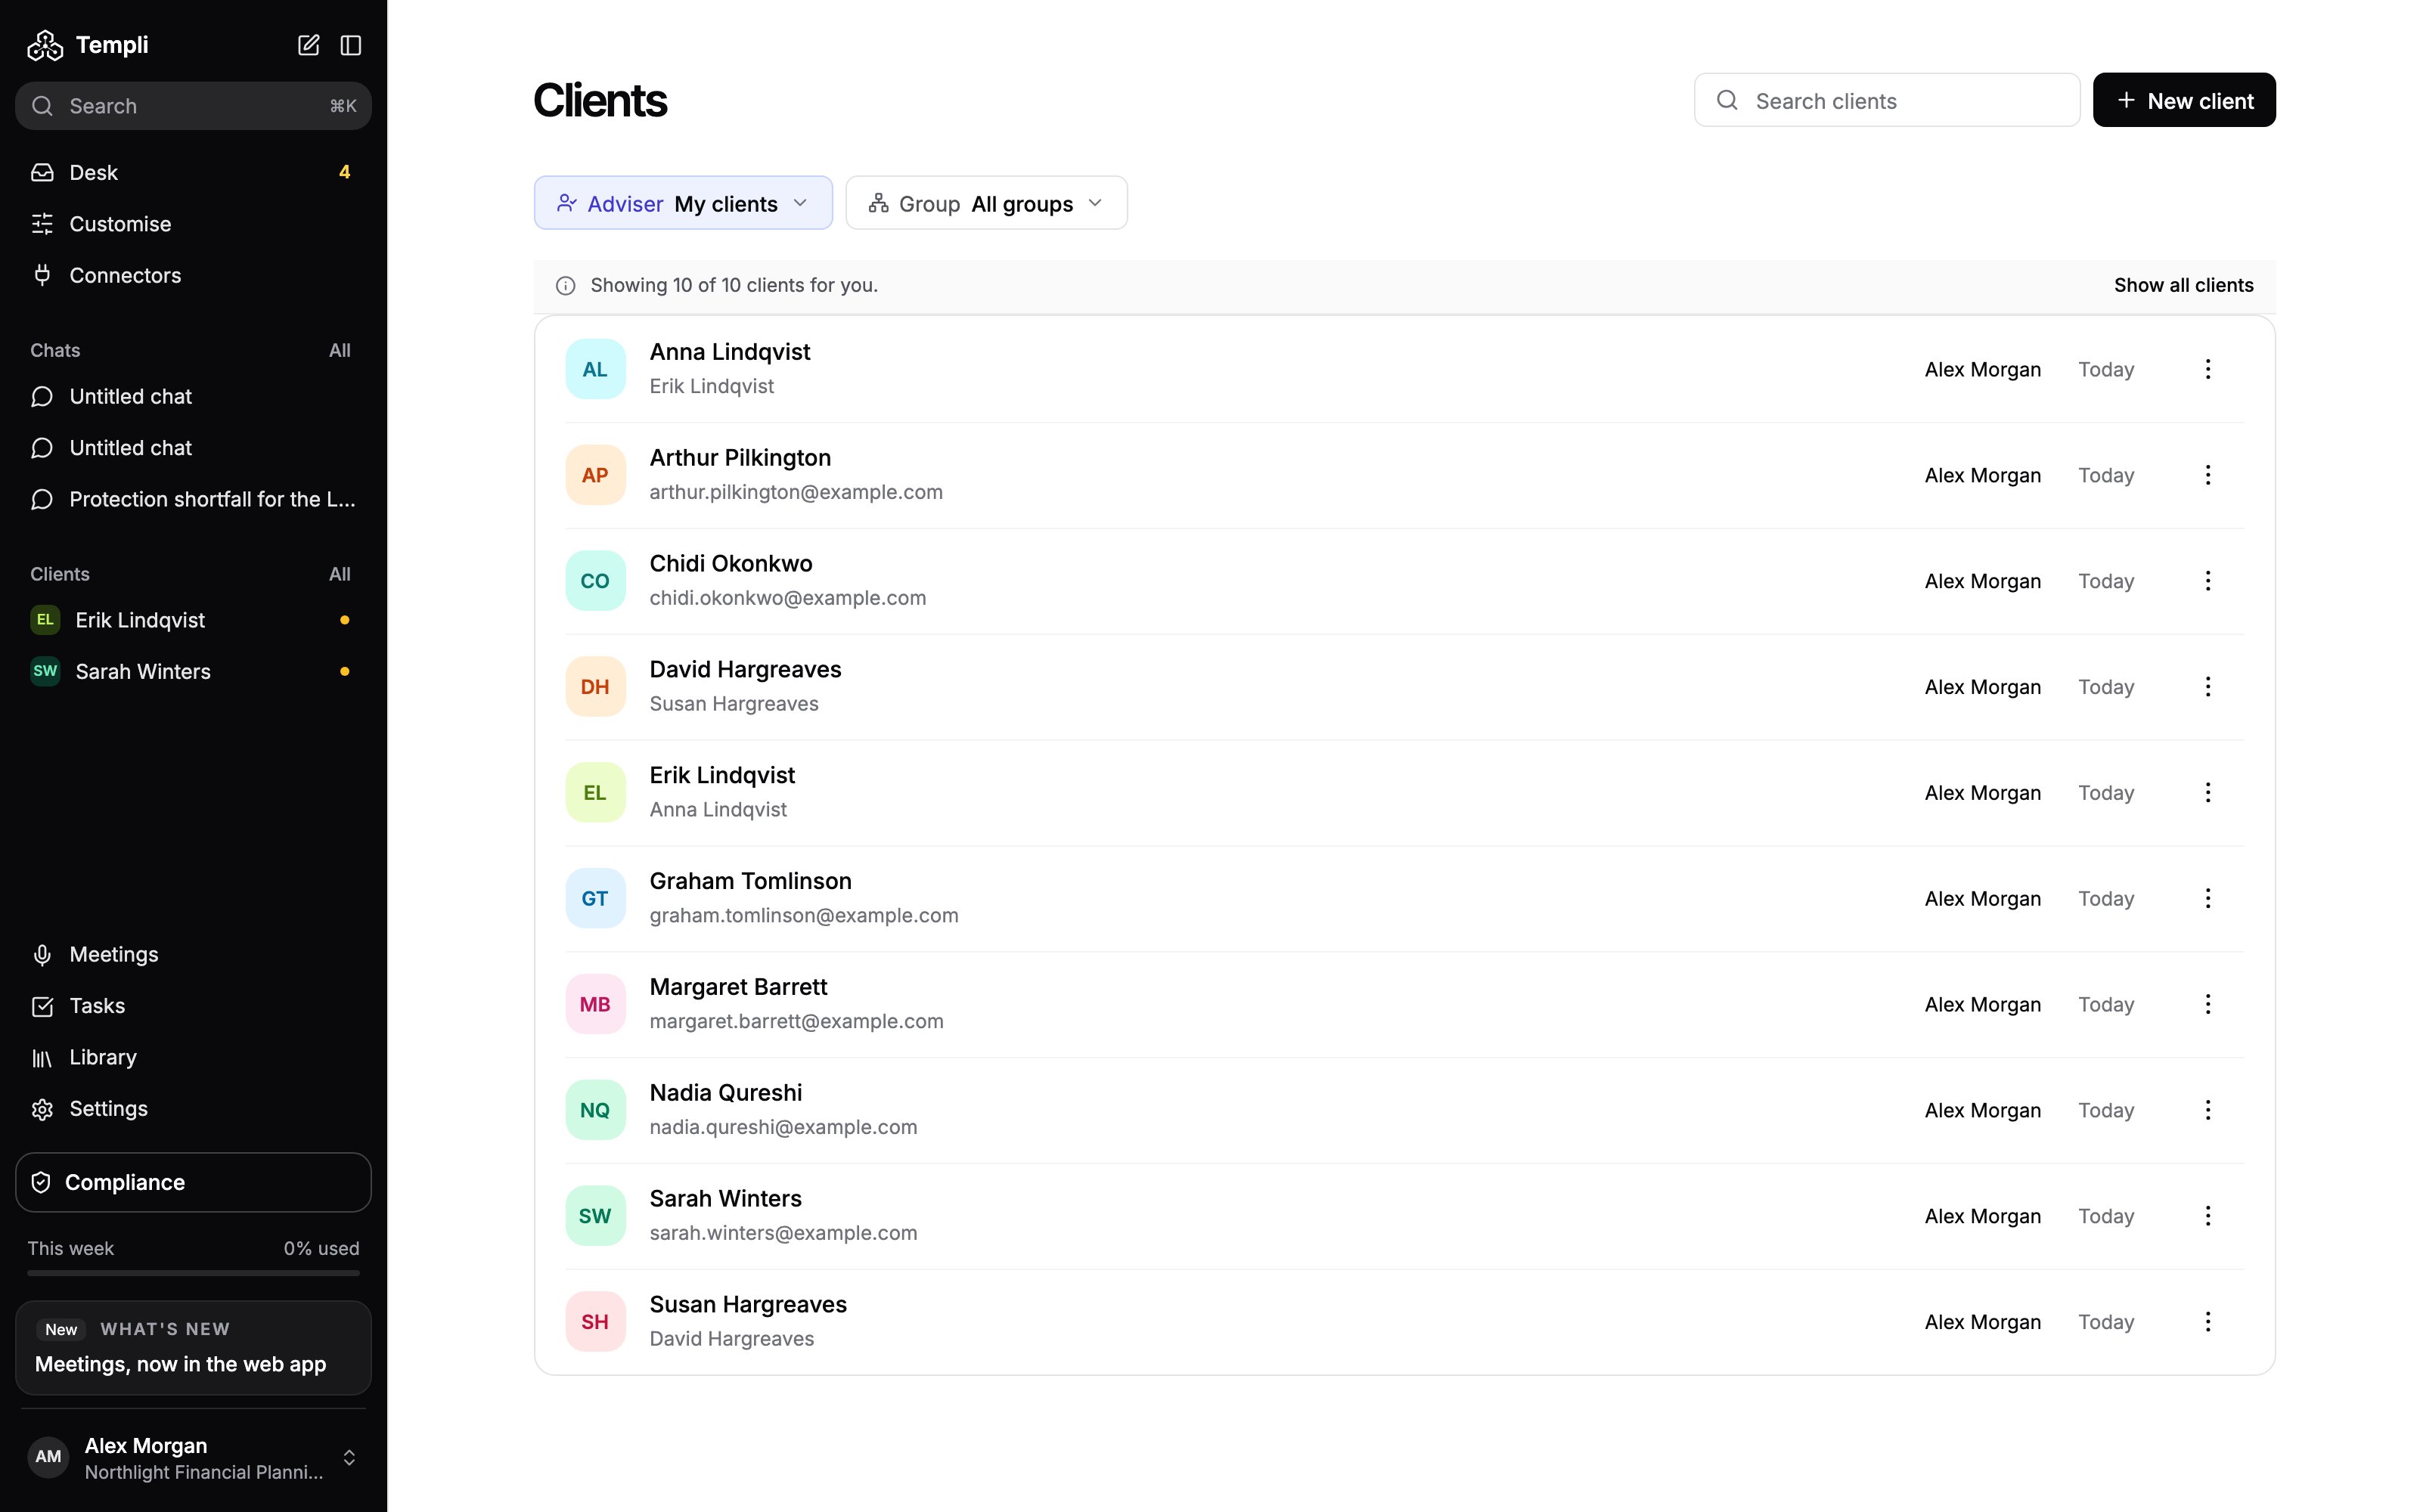The image size is (2420, 1512).
Task: Open options menu for Susan Hargreaves
Action: (2208, 1322)
